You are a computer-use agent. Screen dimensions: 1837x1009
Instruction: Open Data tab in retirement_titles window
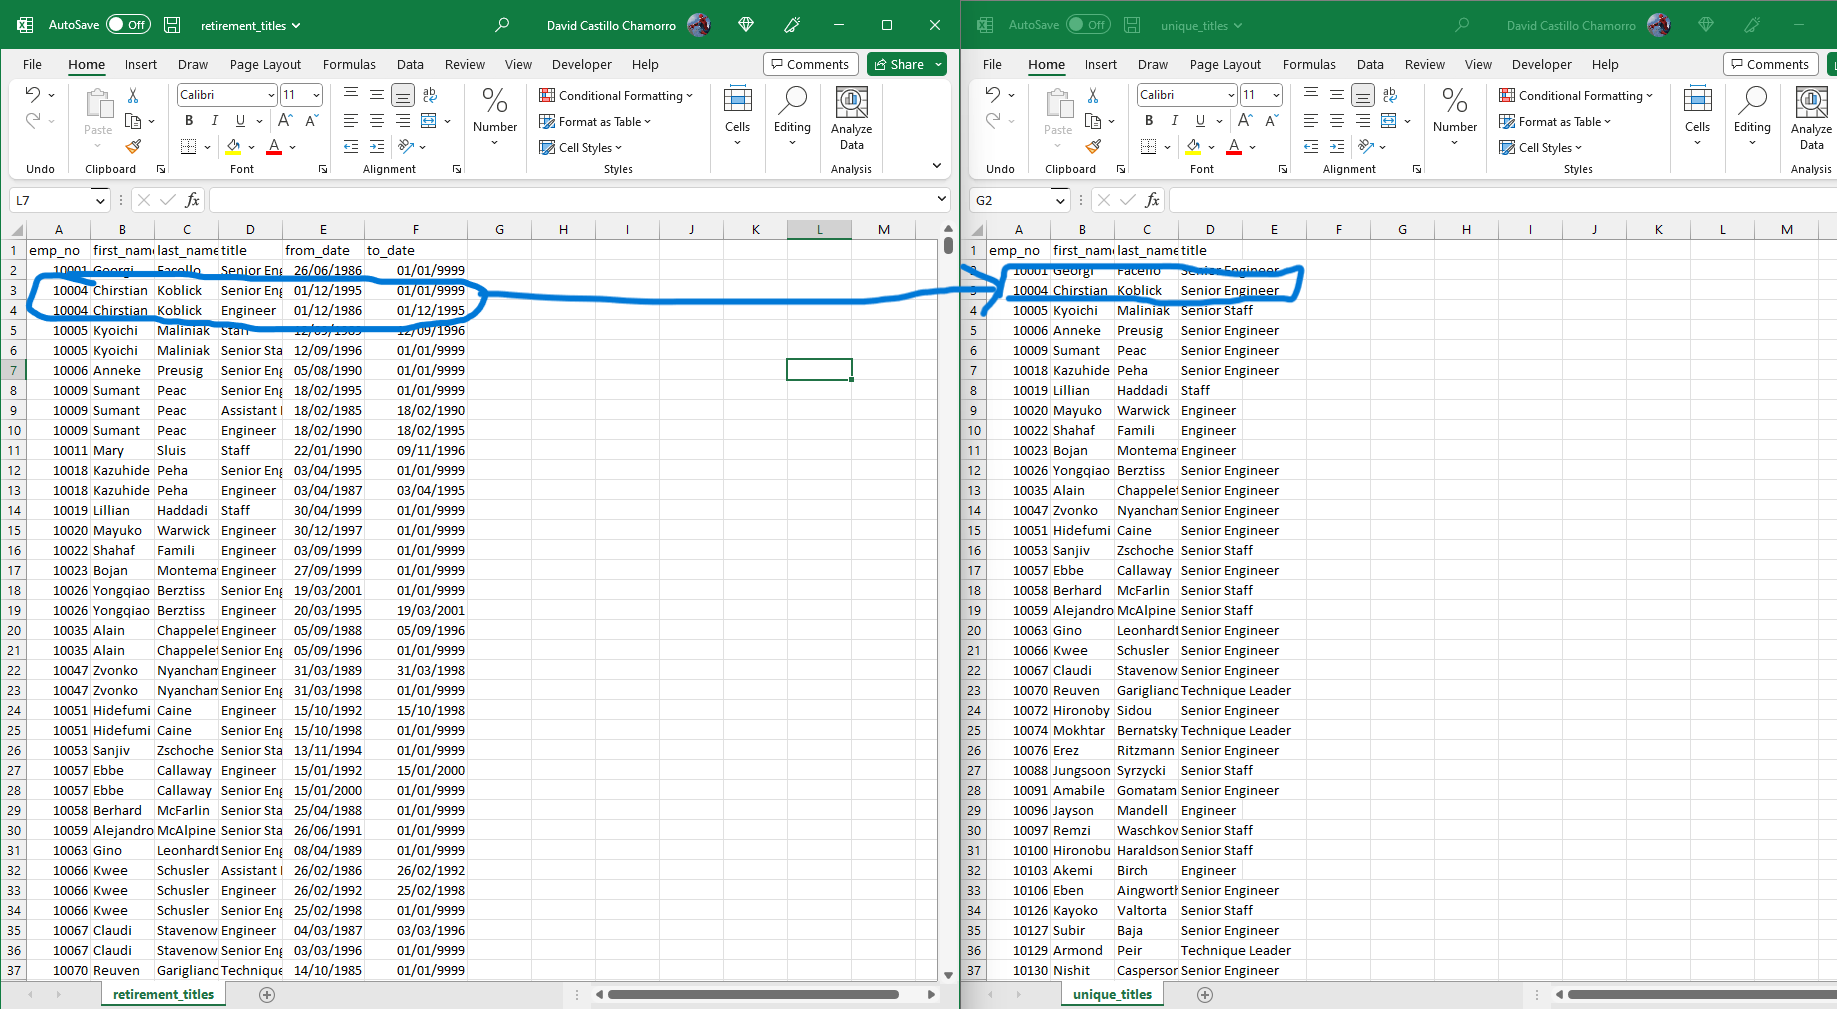pyautogui.click(x=410, y=64)
